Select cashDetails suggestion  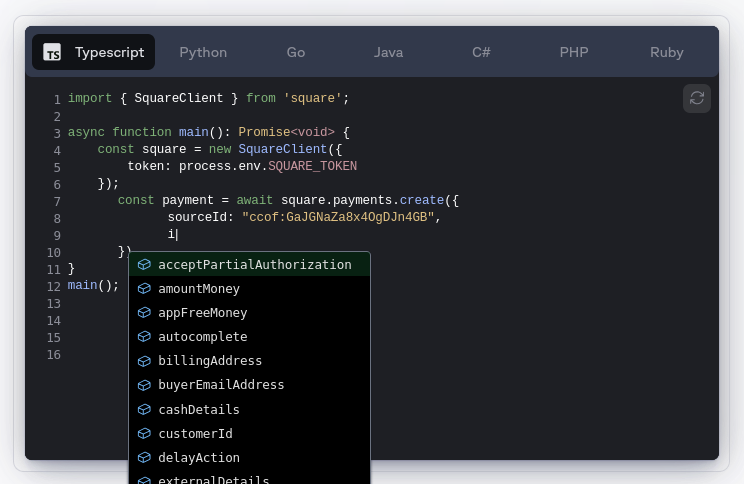pyautogui.click(x=250, y=409)
